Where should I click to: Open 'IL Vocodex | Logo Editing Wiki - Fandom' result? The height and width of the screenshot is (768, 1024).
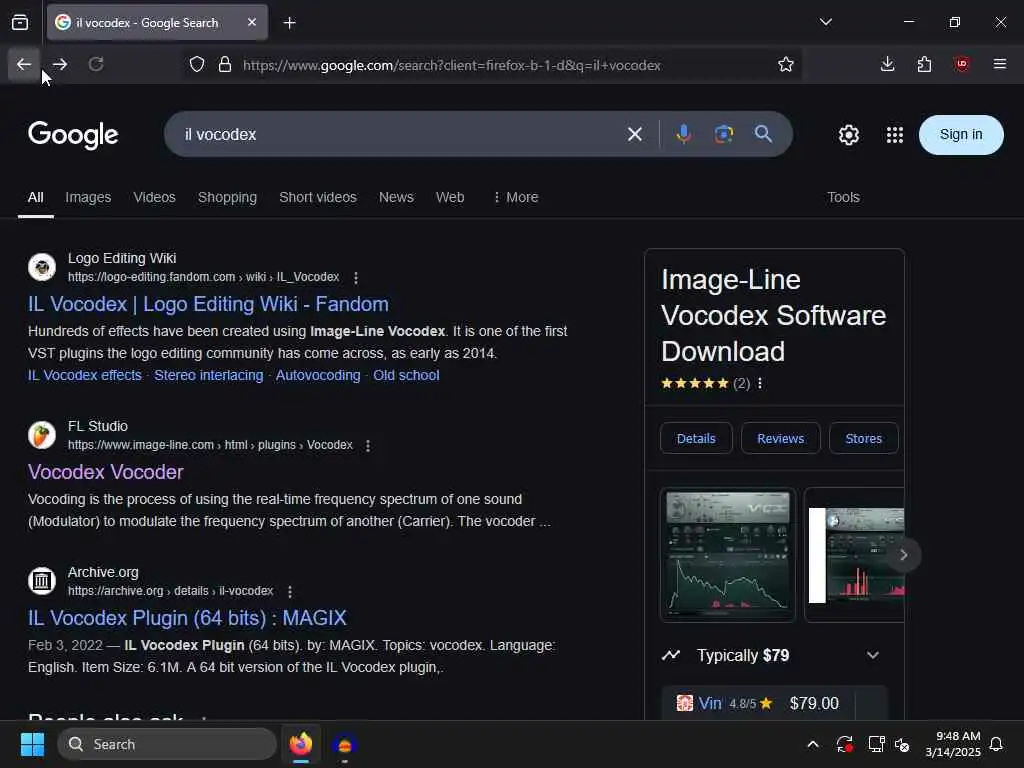click(x=208, y=304)
